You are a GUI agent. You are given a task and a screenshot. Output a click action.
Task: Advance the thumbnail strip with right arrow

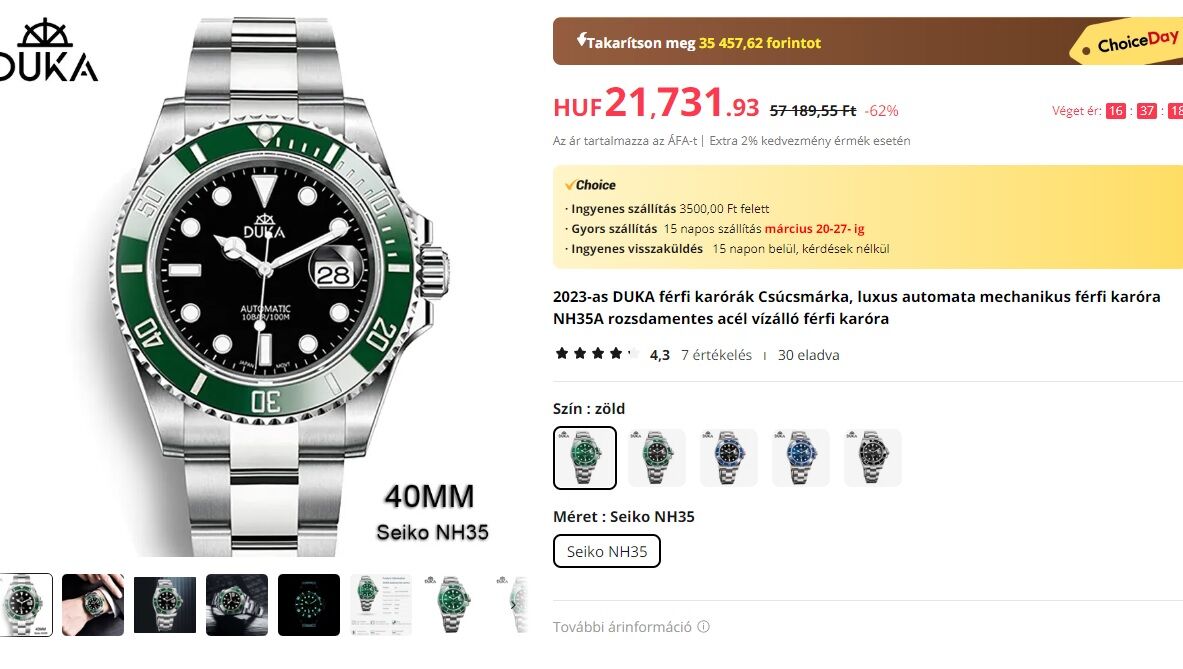point(513,605)
